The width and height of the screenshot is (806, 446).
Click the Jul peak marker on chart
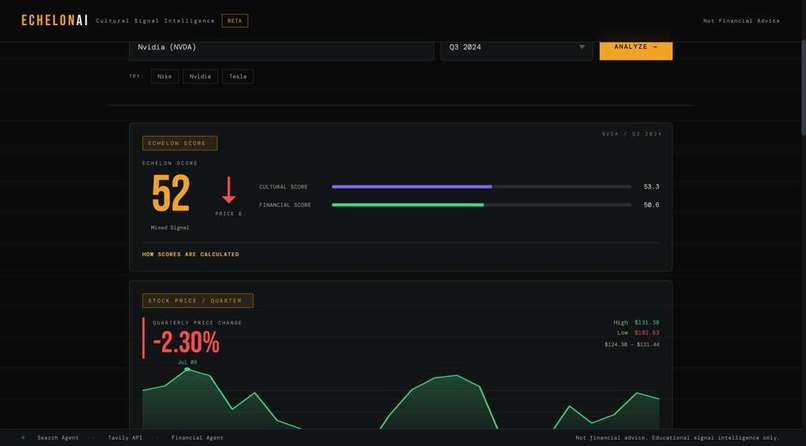tap(187, 369)
